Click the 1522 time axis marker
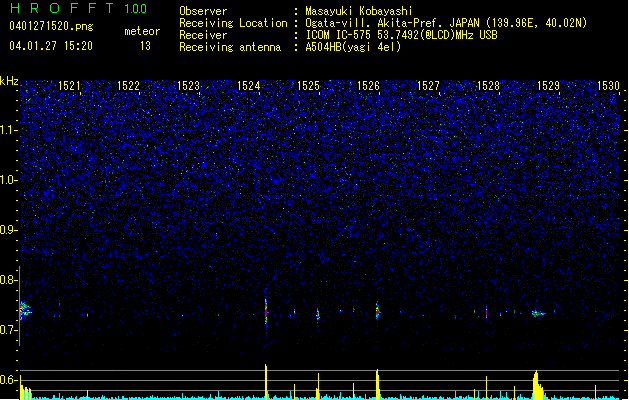The width and height of the screenshot is (629, 400). (128, 86)
